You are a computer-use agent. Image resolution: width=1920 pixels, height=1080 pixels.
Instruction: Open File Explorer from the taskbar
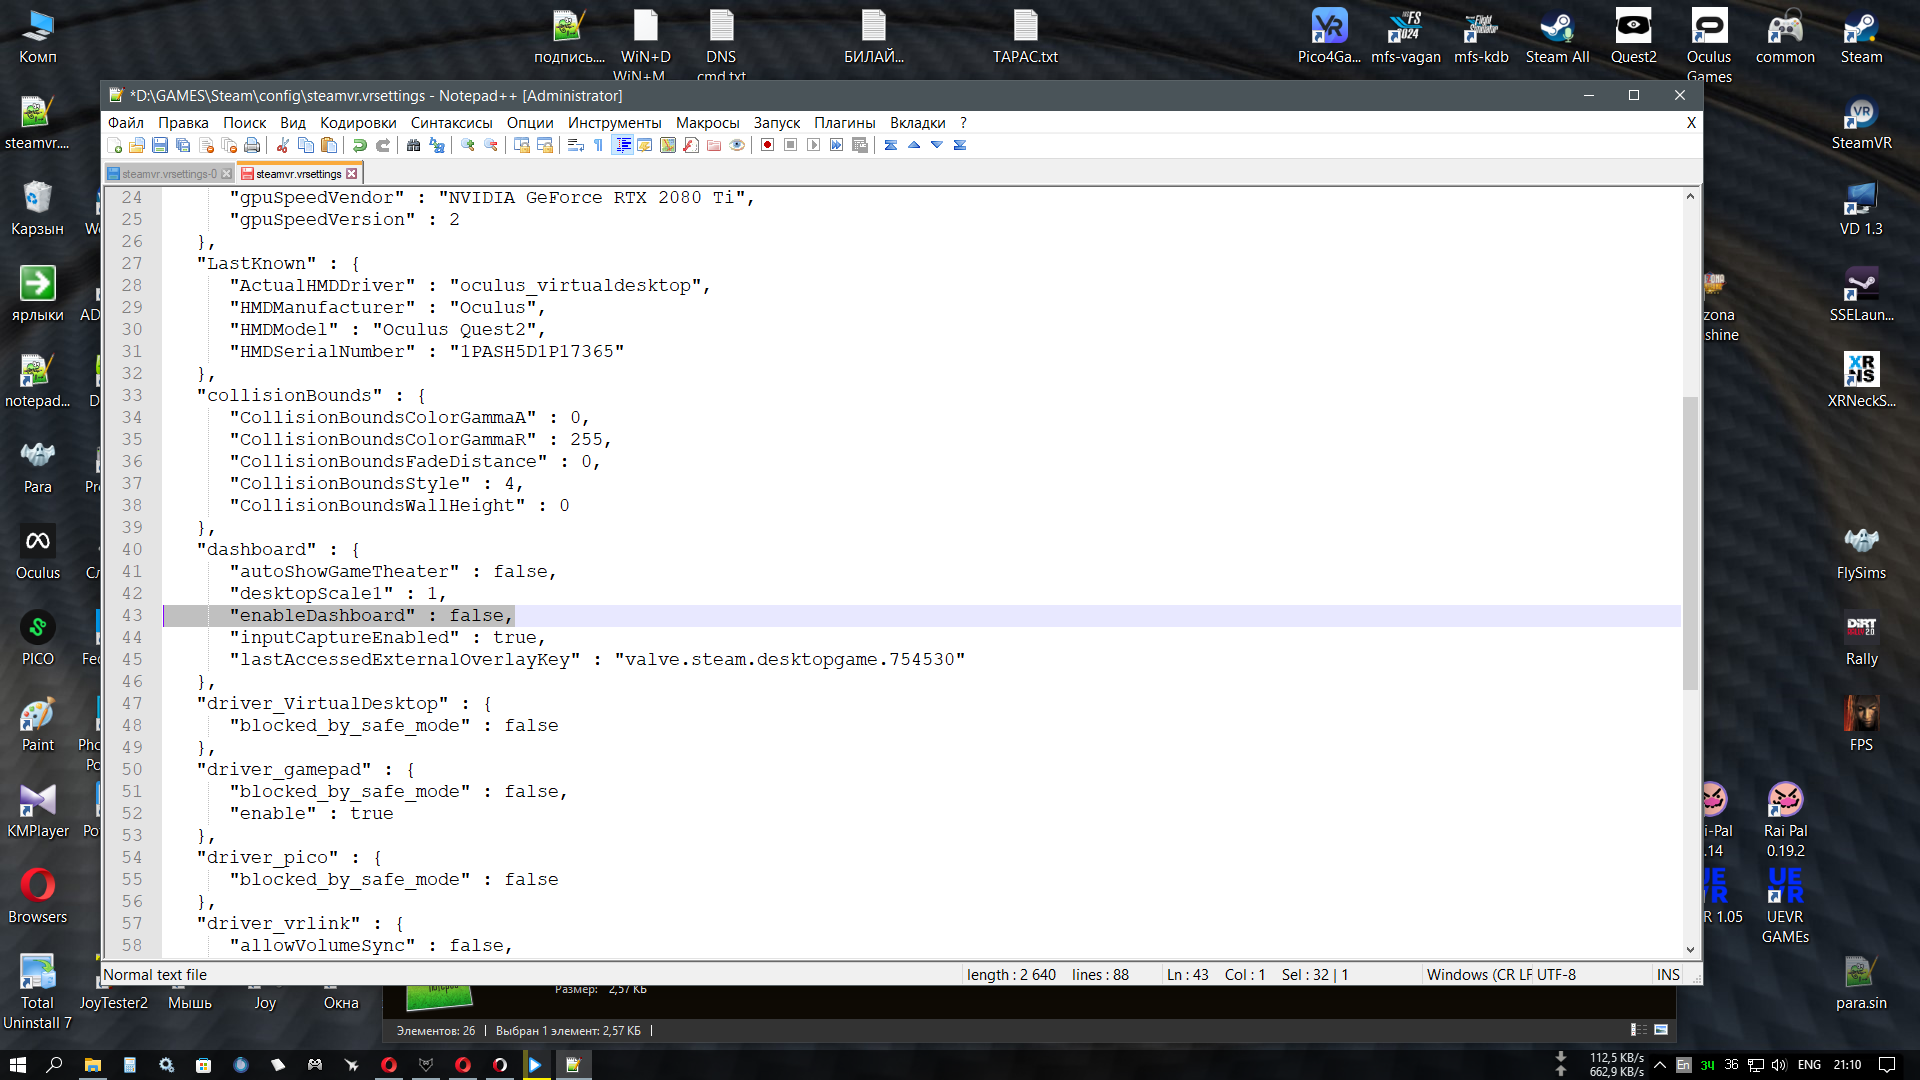[92, 1065]
